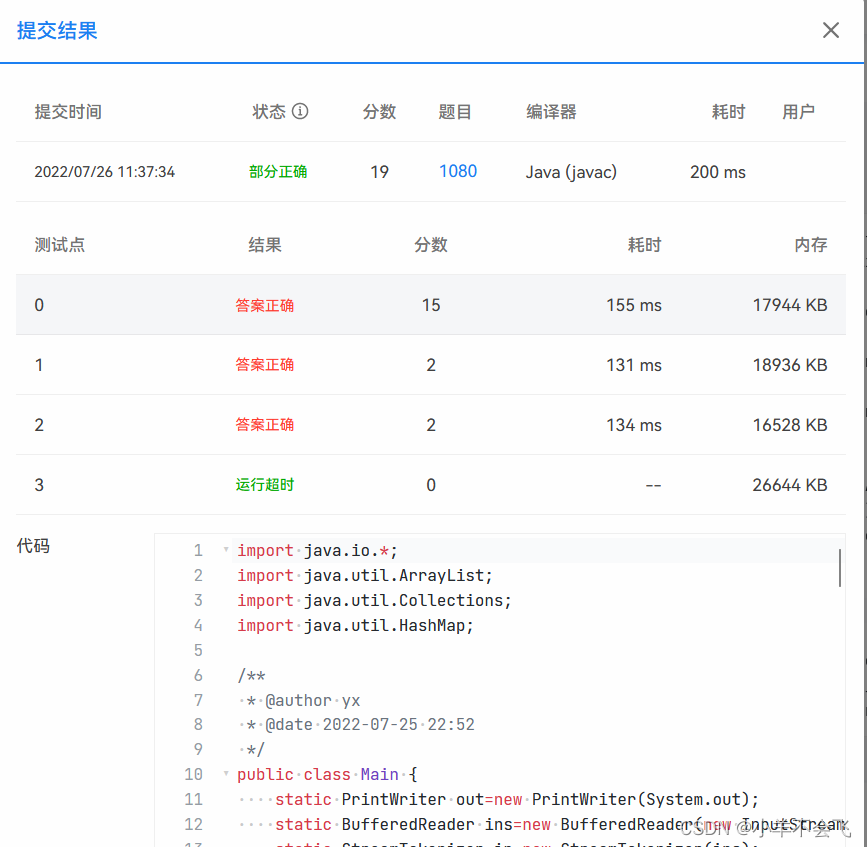Click the 编译器 column header

(x=551, y=111)
